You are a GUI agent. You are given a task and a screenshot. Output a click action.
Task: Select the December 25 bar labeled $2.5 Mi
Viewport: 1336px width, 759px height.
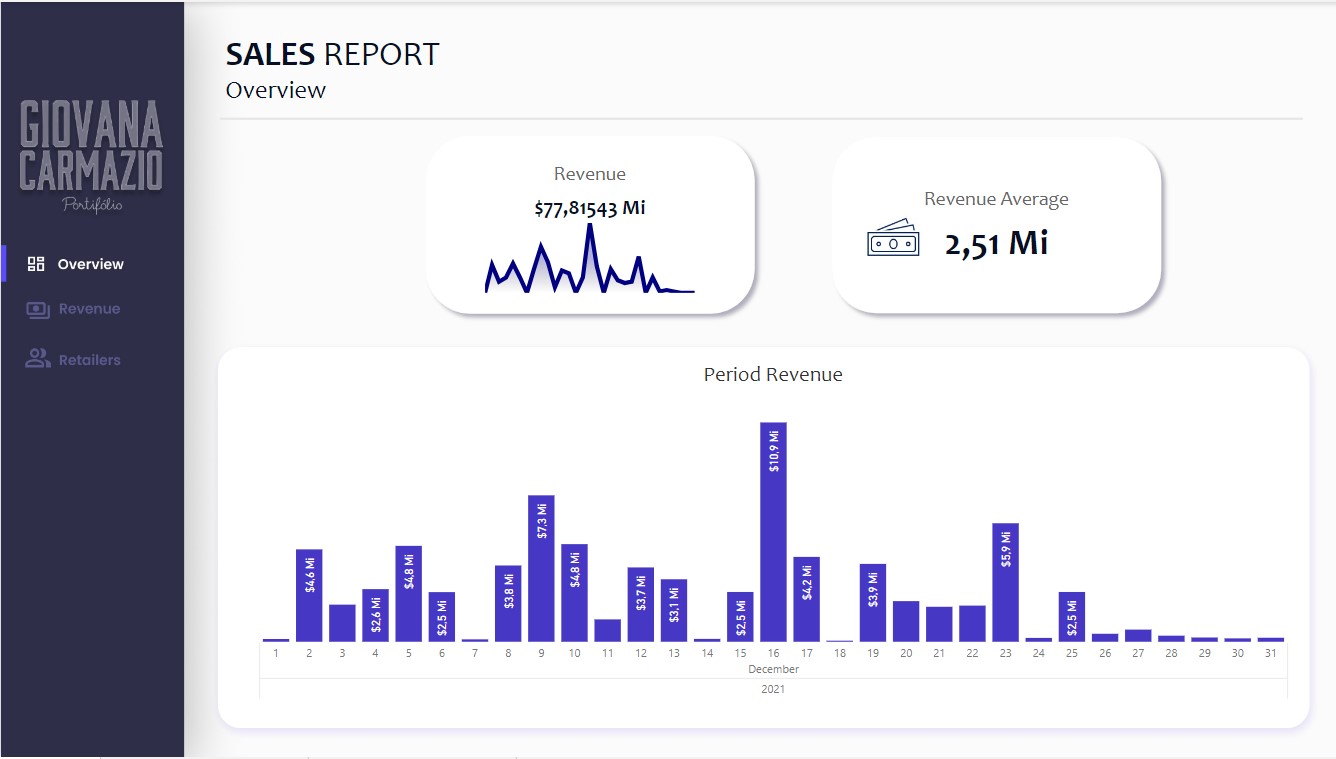pyautogui.click(x=1072, y=617)
